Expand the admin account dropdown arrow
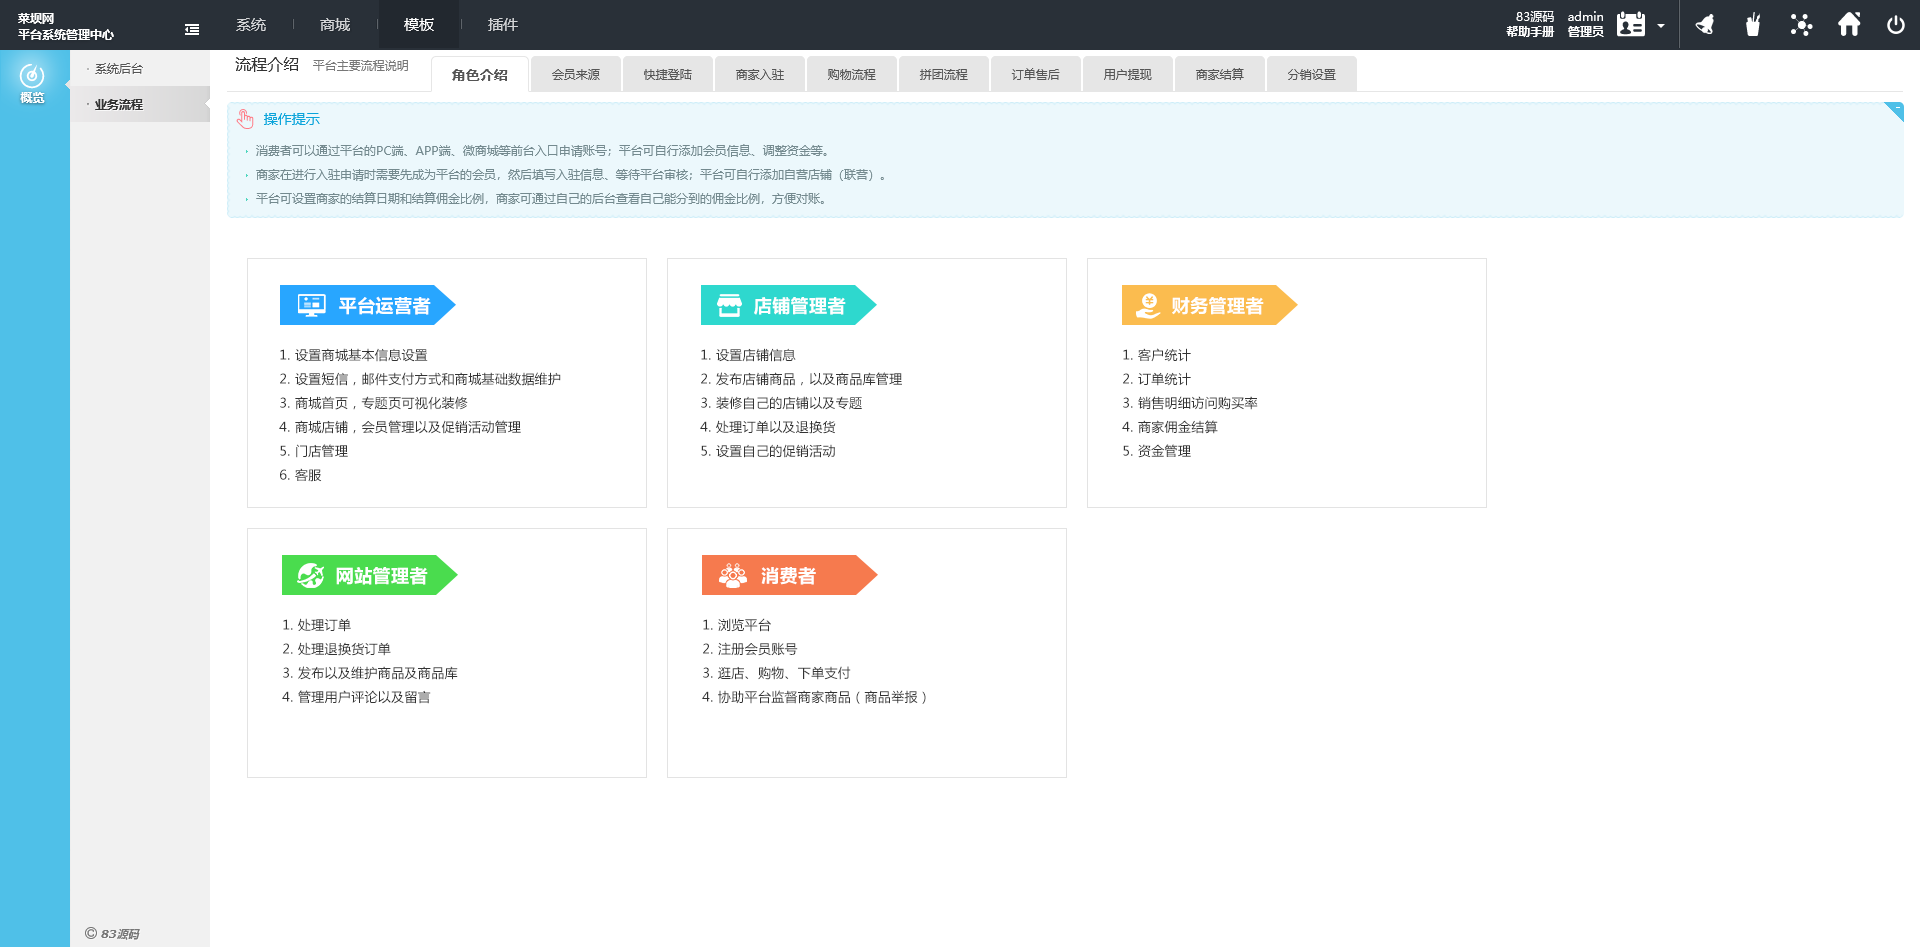Screen dimensions: 1920x947 tap(1661, 26)
